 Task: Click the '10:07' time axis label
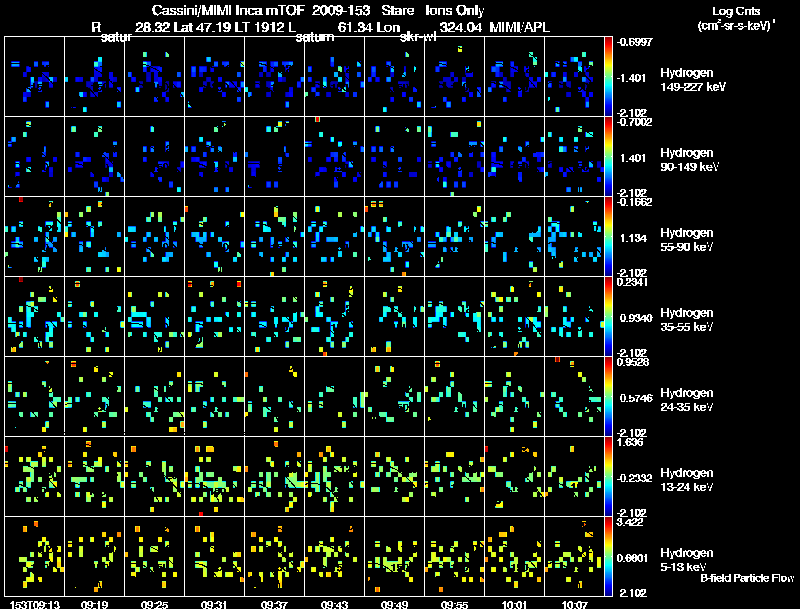click(574, 604)
